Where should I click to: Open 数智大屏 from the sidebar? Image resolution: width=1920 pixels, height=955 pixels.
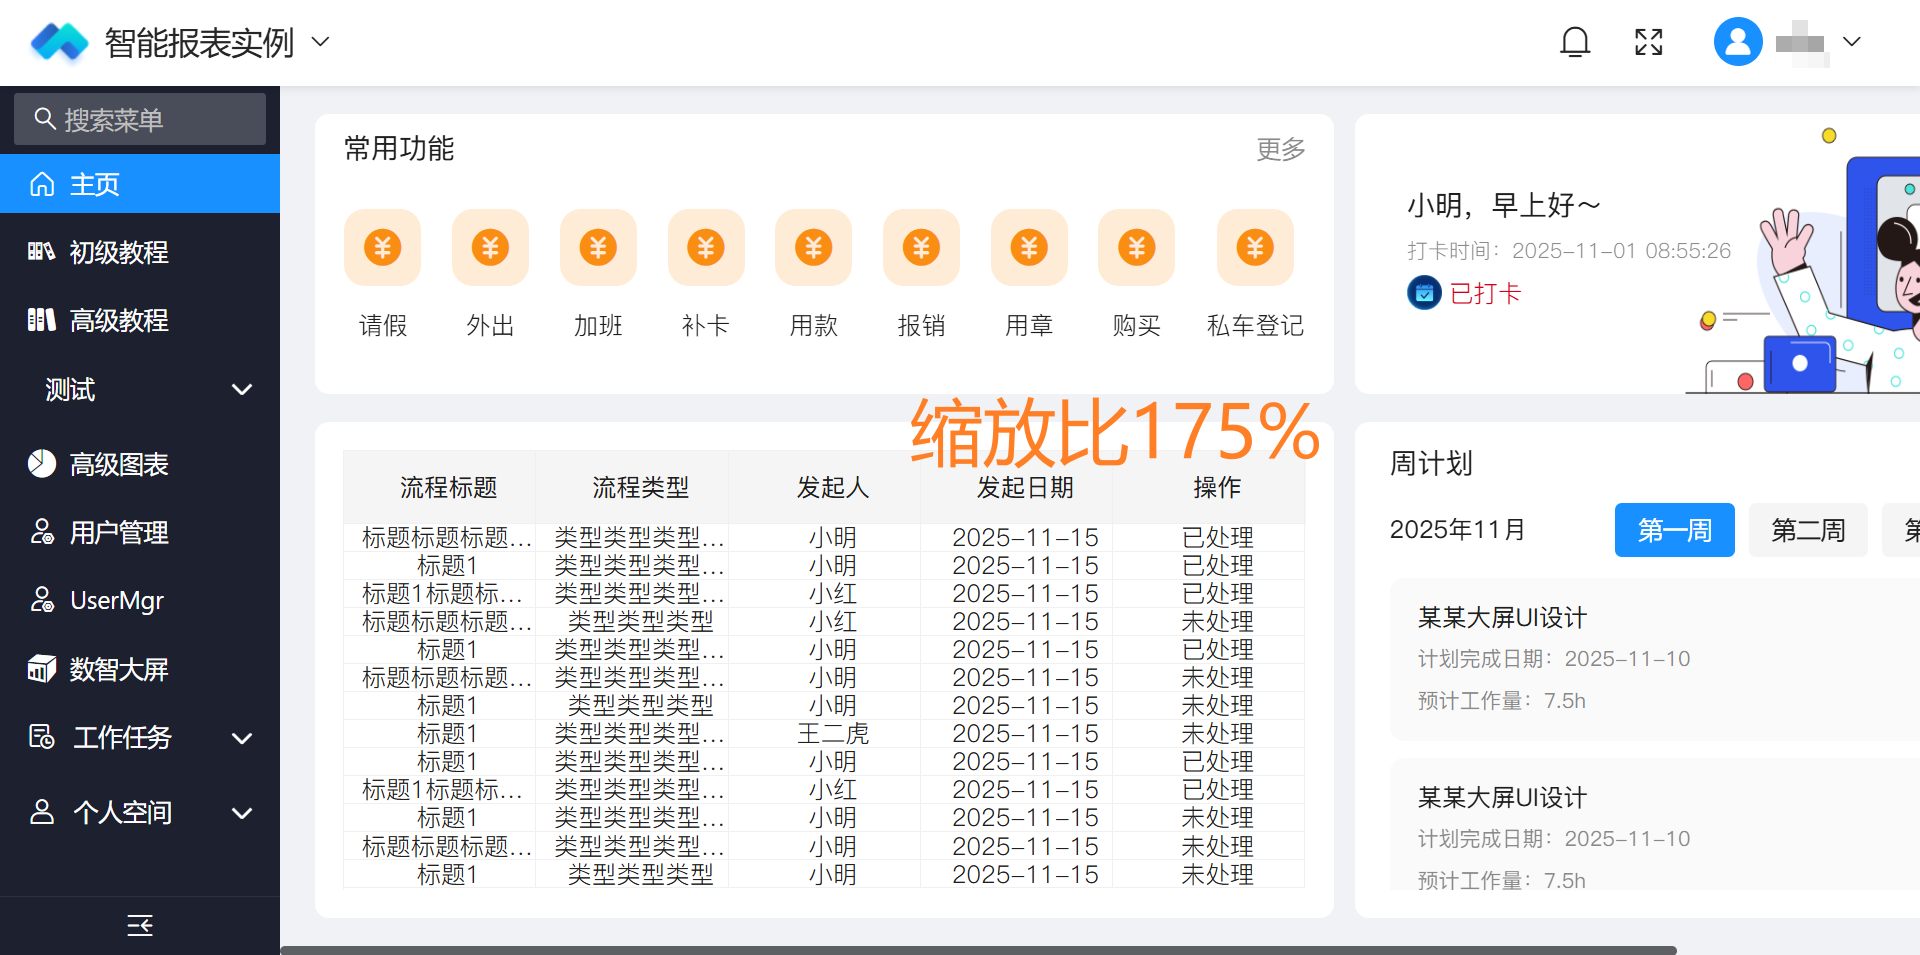coord(118,669)
